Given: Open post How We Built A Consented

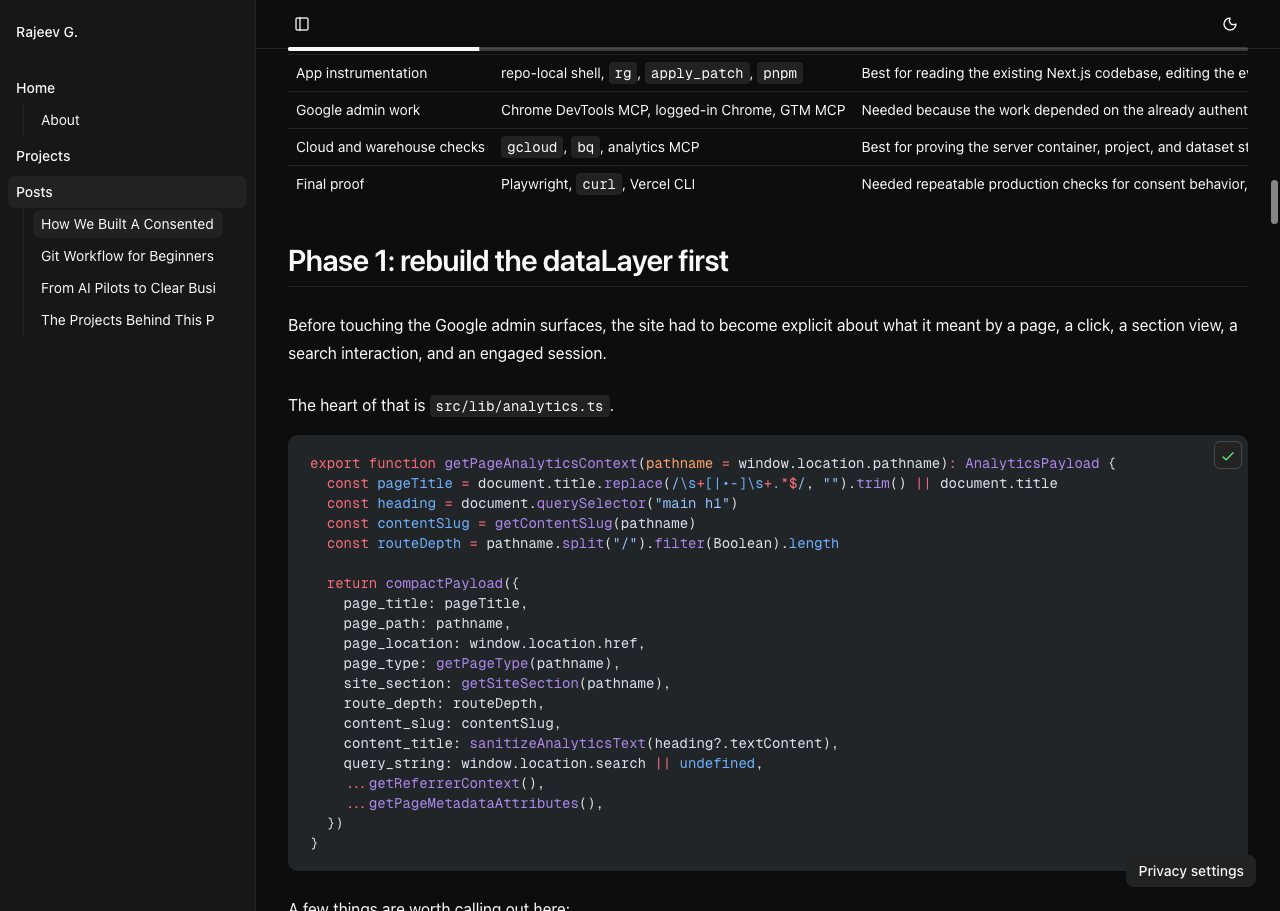Looking at the screenshot, I should point(127,224).
